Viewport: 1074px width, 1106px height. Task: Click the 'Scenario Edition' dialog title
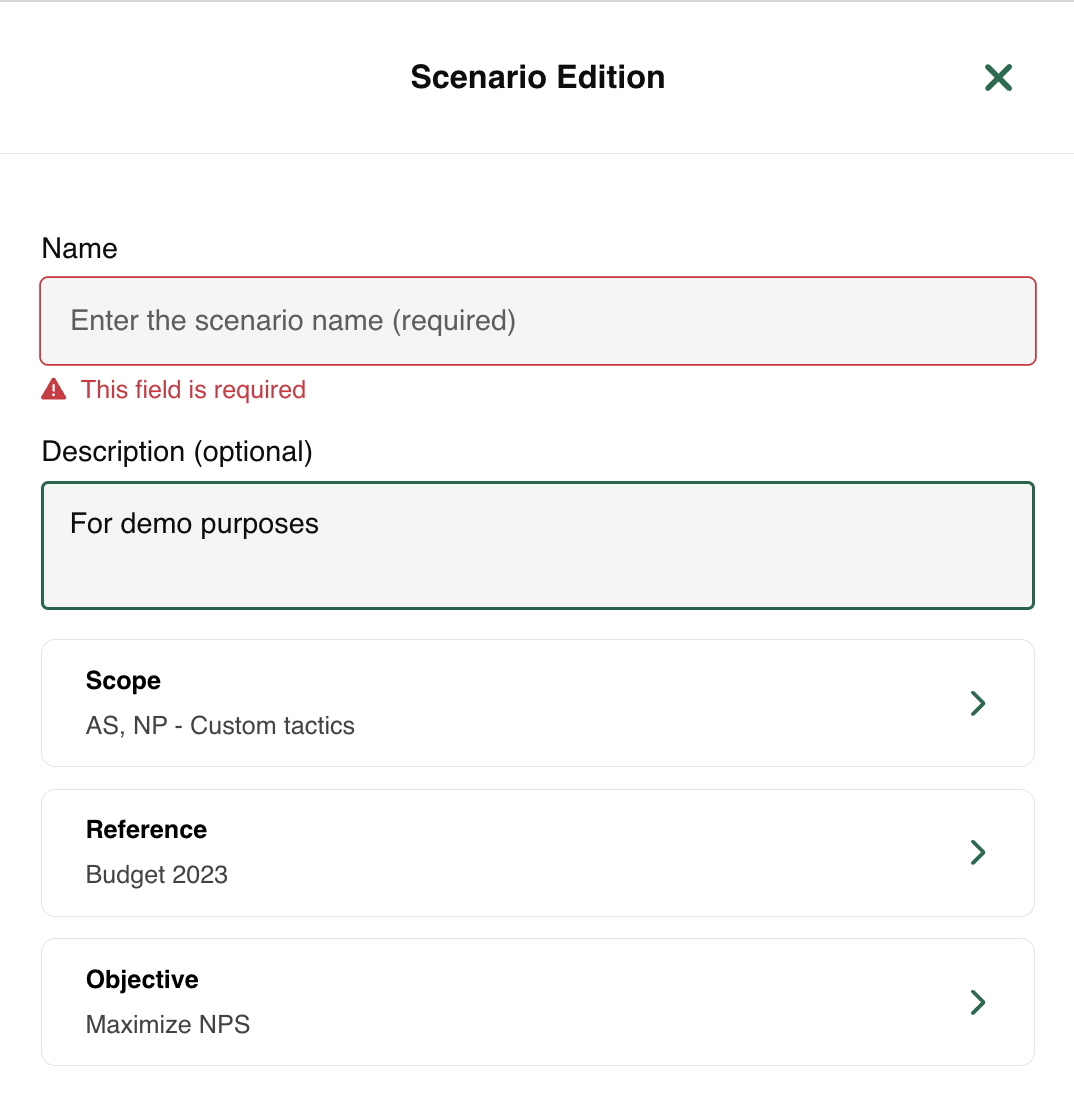tap(537, 77)
